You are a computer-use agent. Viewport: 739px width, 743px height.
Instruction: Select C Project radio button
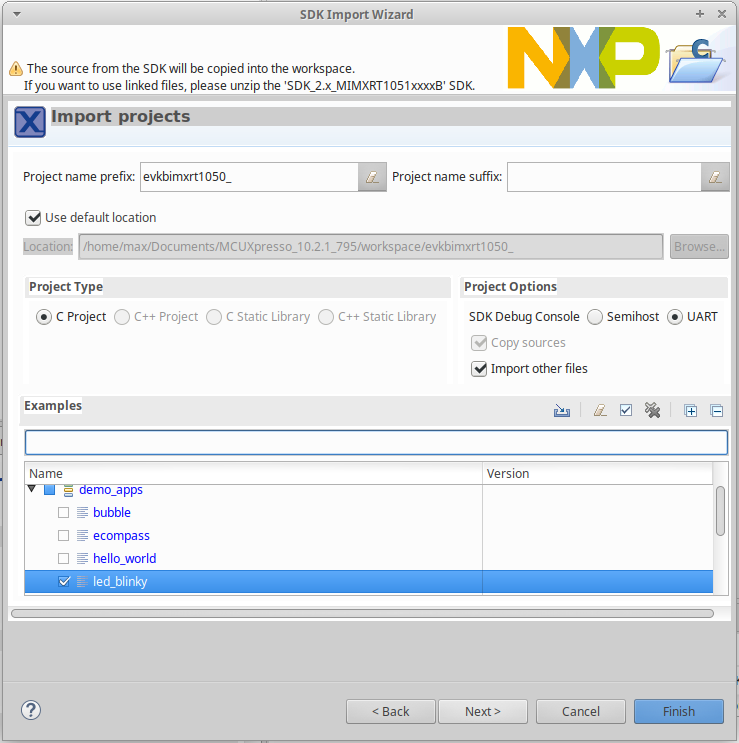(x=44, y=317)
